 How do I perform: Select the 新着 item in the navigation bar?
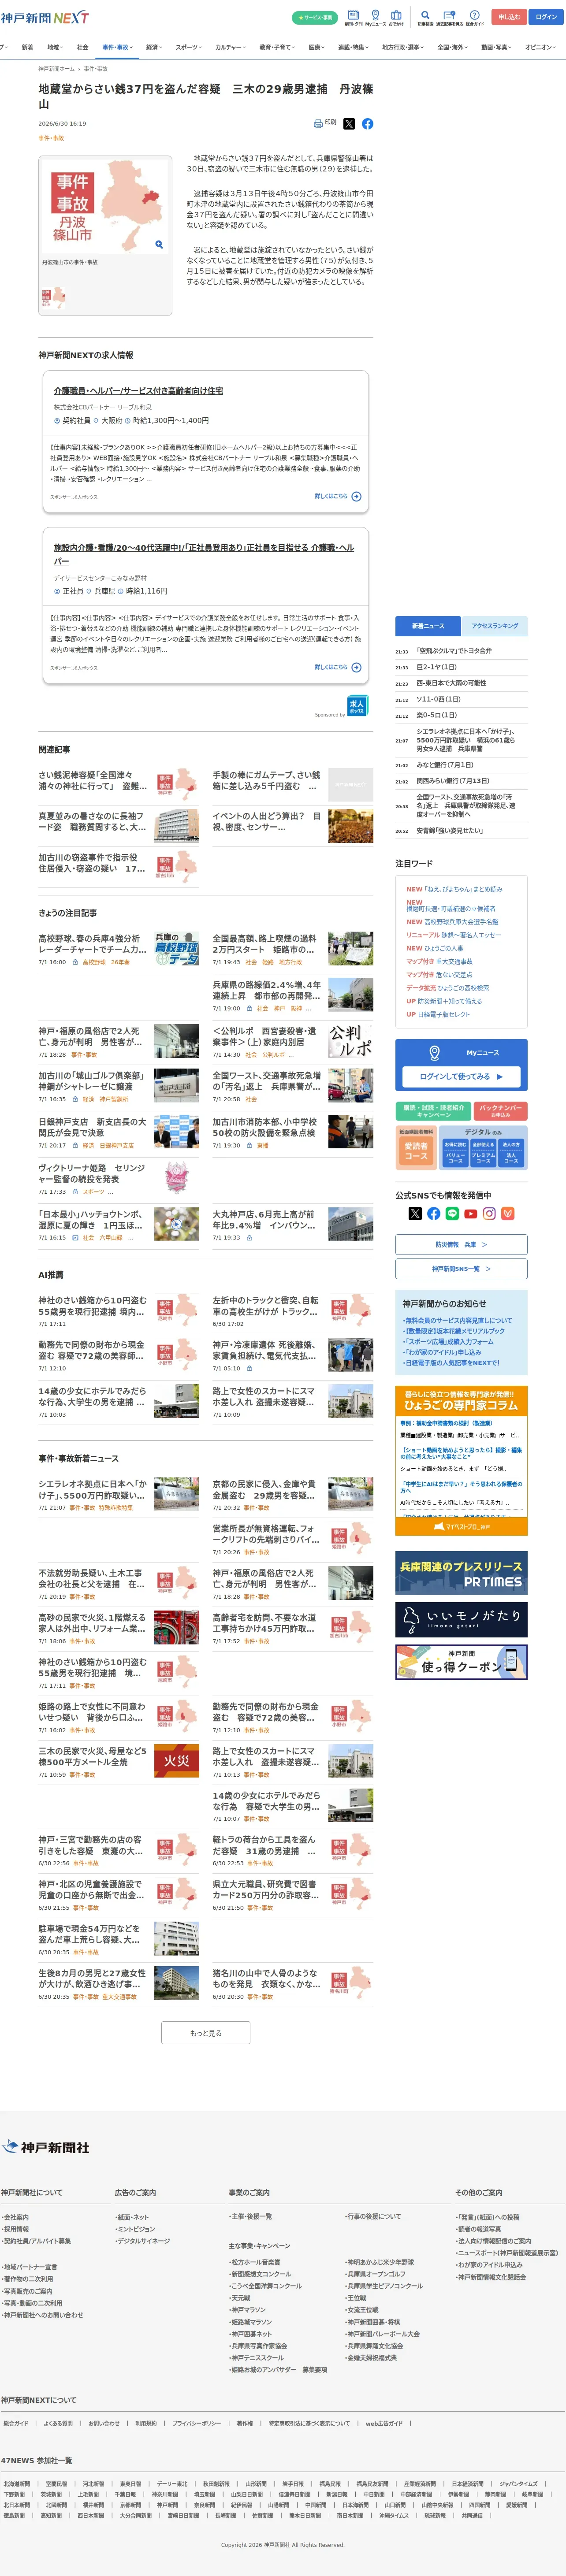(27, 47)
